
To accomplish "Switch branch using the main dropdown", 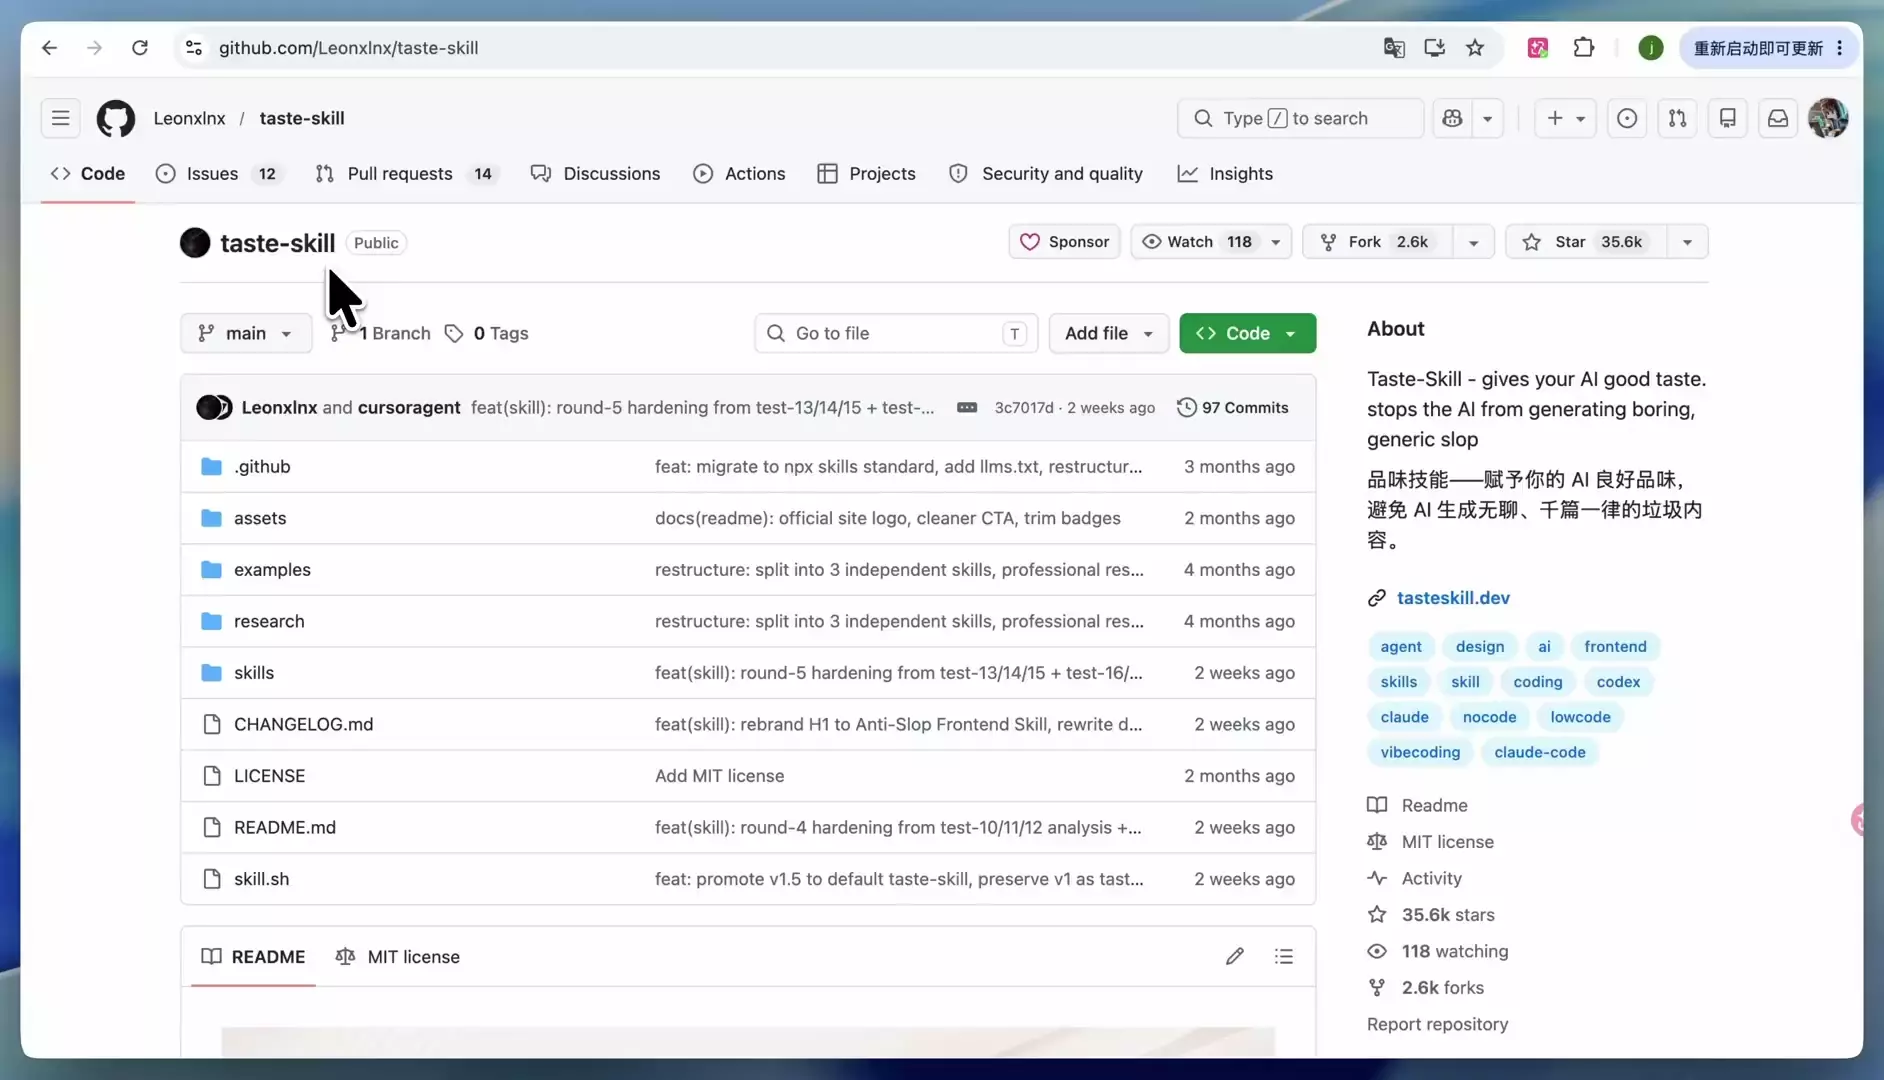I will 246,334.
